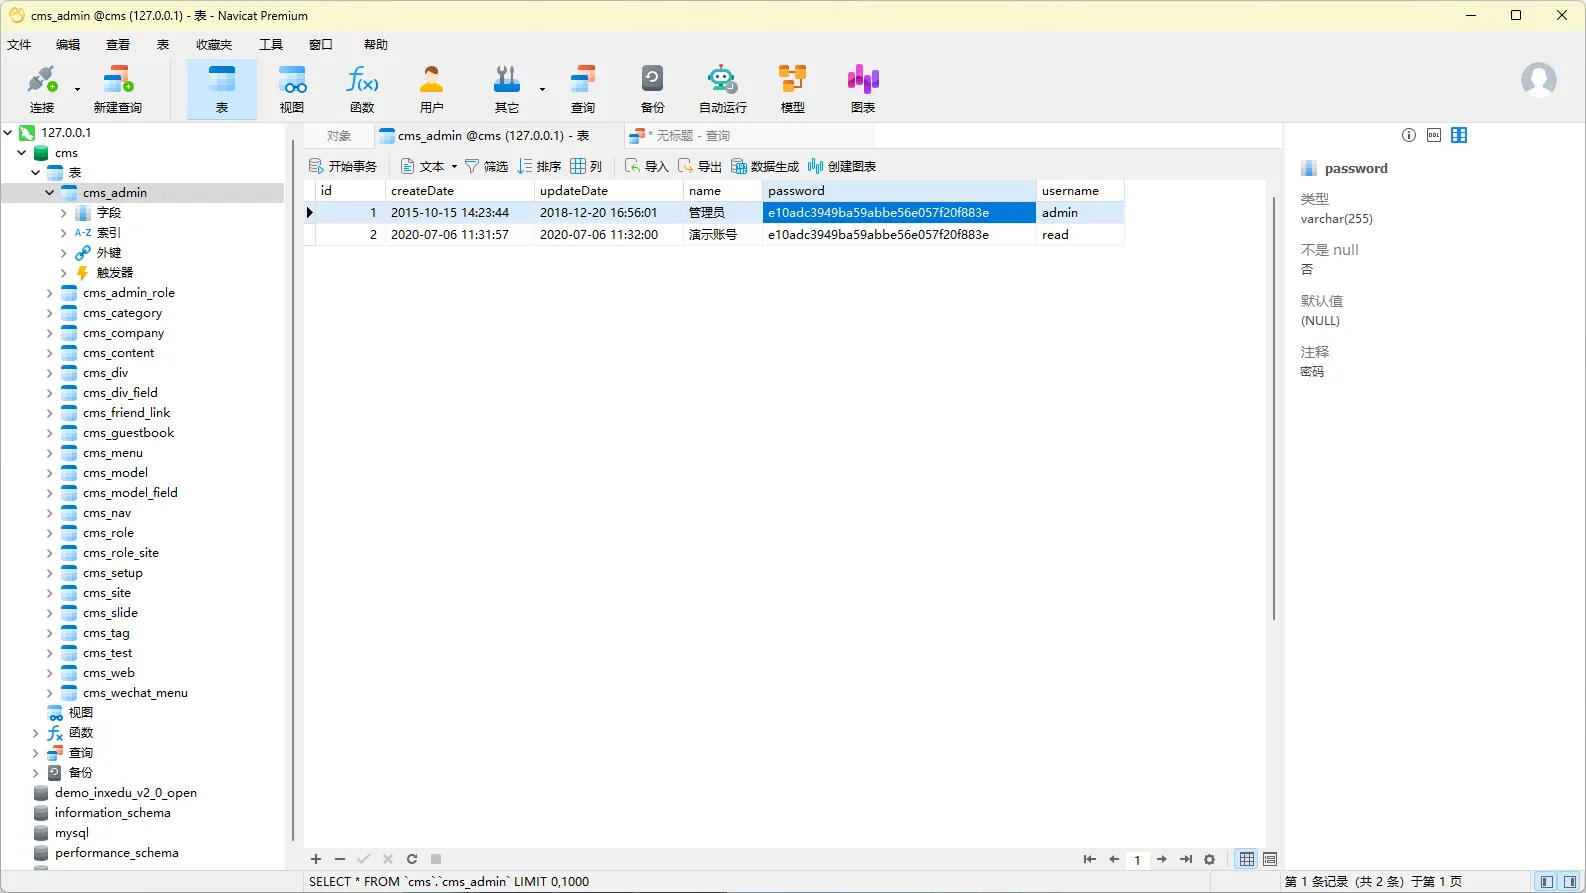Image resolution: width=1586 pixels, height=893 pixels.
Task: Click the user avatar profile icon
Action: 1539,79
